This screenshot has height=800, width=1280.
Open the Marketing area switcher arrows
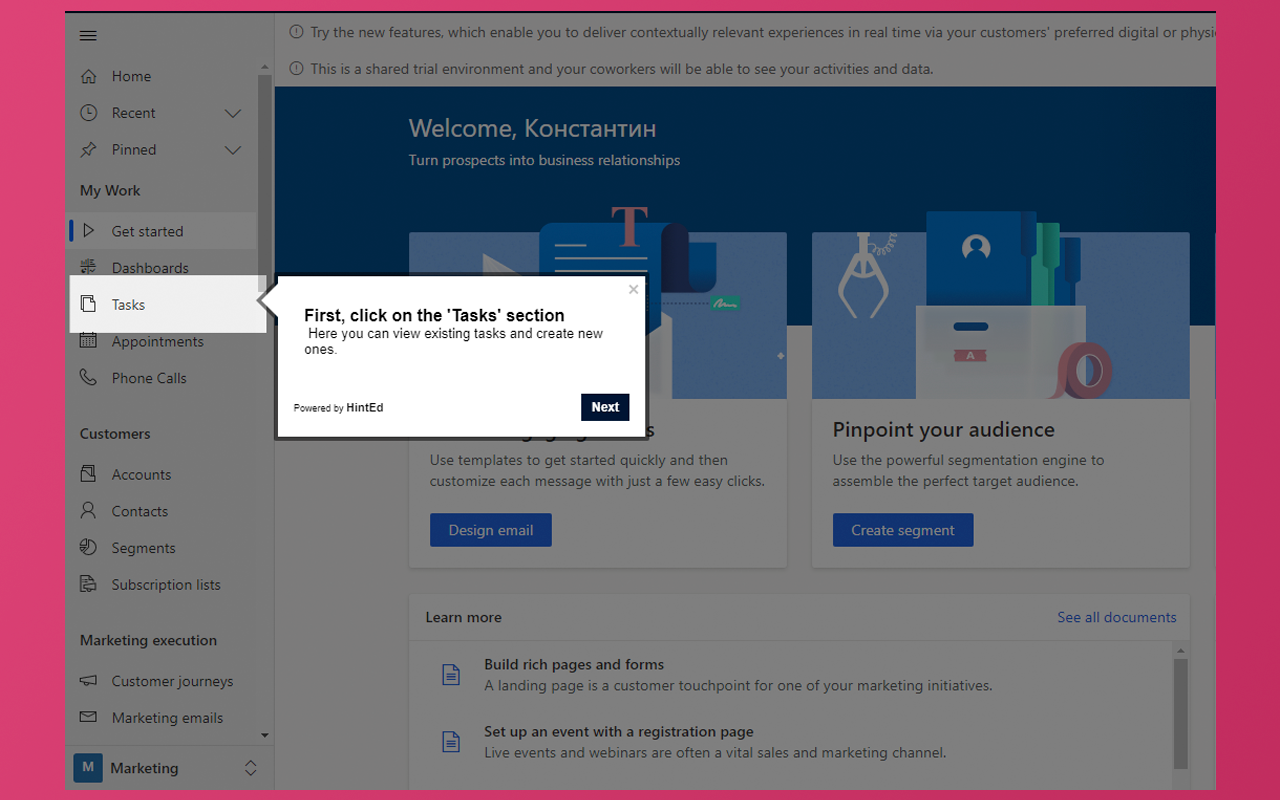click(251, 768)
